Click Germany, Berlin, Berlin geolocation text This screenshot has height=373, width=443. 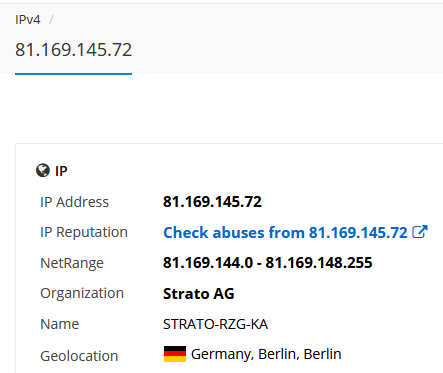click(266, 354)
